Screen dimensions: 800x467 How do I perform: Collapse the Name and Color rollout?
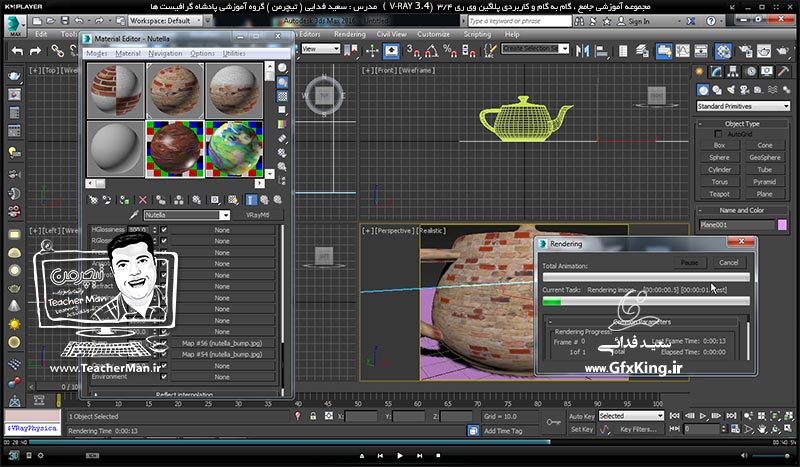(743, 210)
